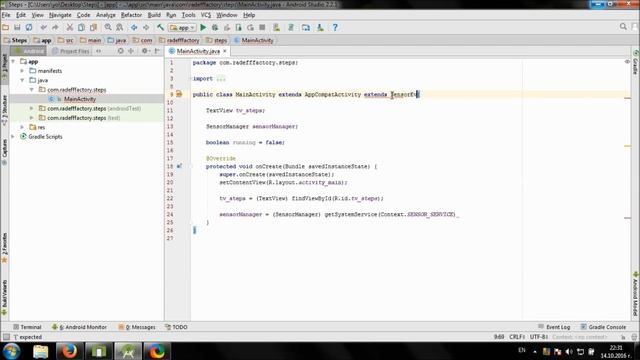Image resolution: width=640 pixels, height=360 pixels.
Task: Click the Open folder toolbar icon
Action: pos(6,27)
